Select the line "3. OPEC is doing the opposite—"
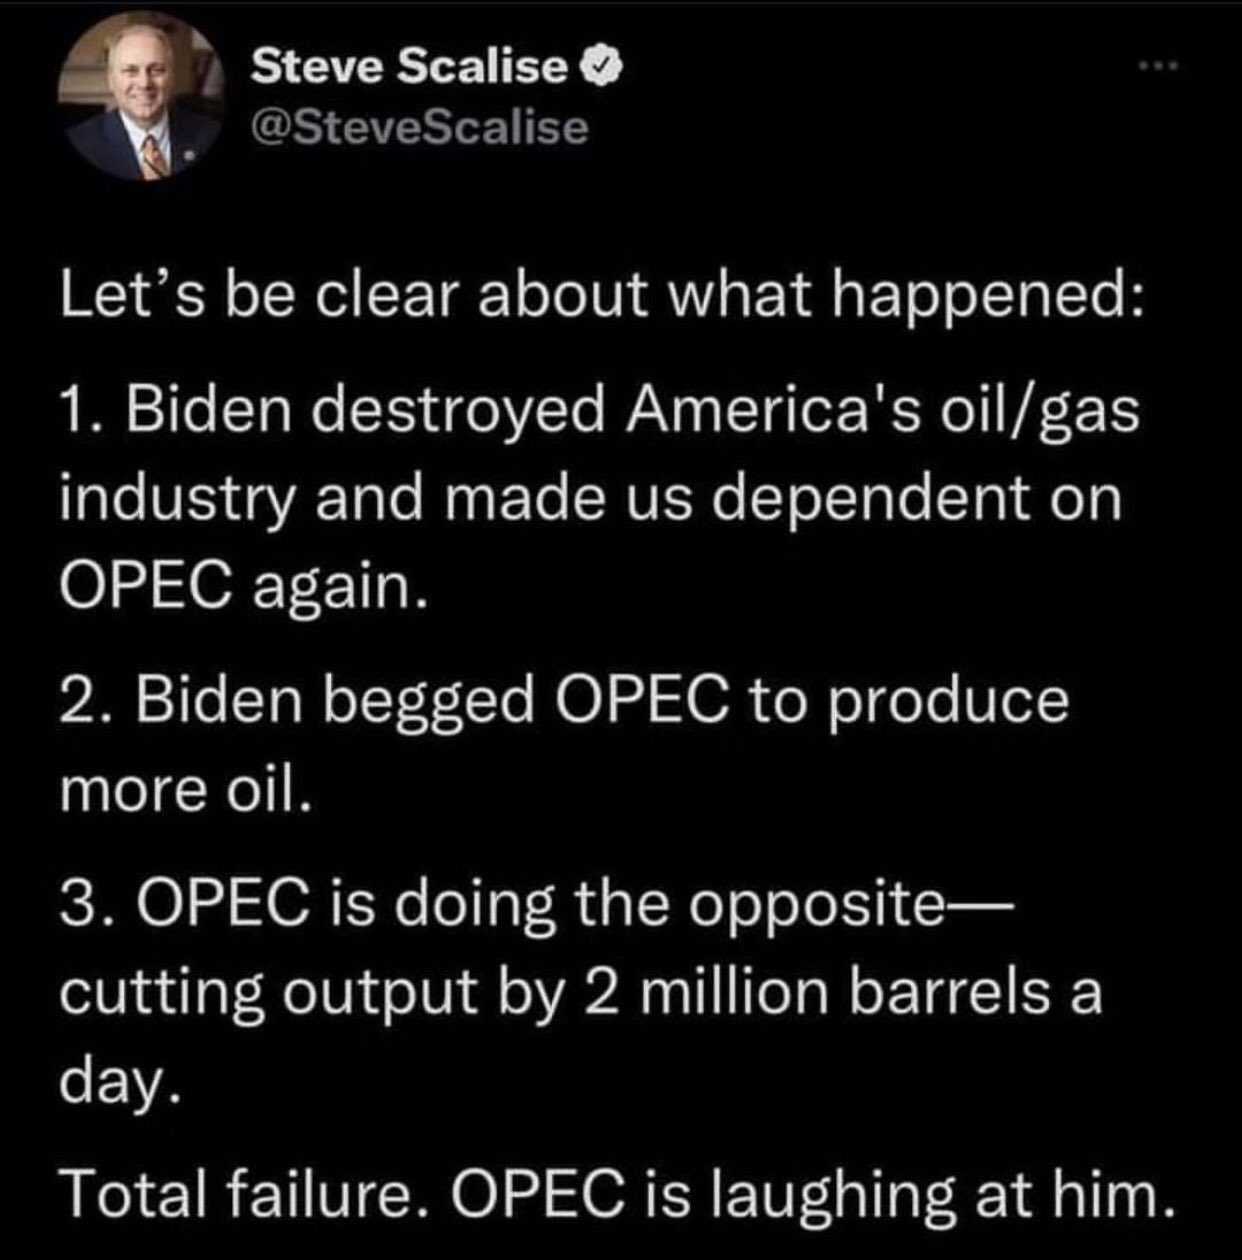This screenshot has height=1260, width=1242. coord(536,905)
